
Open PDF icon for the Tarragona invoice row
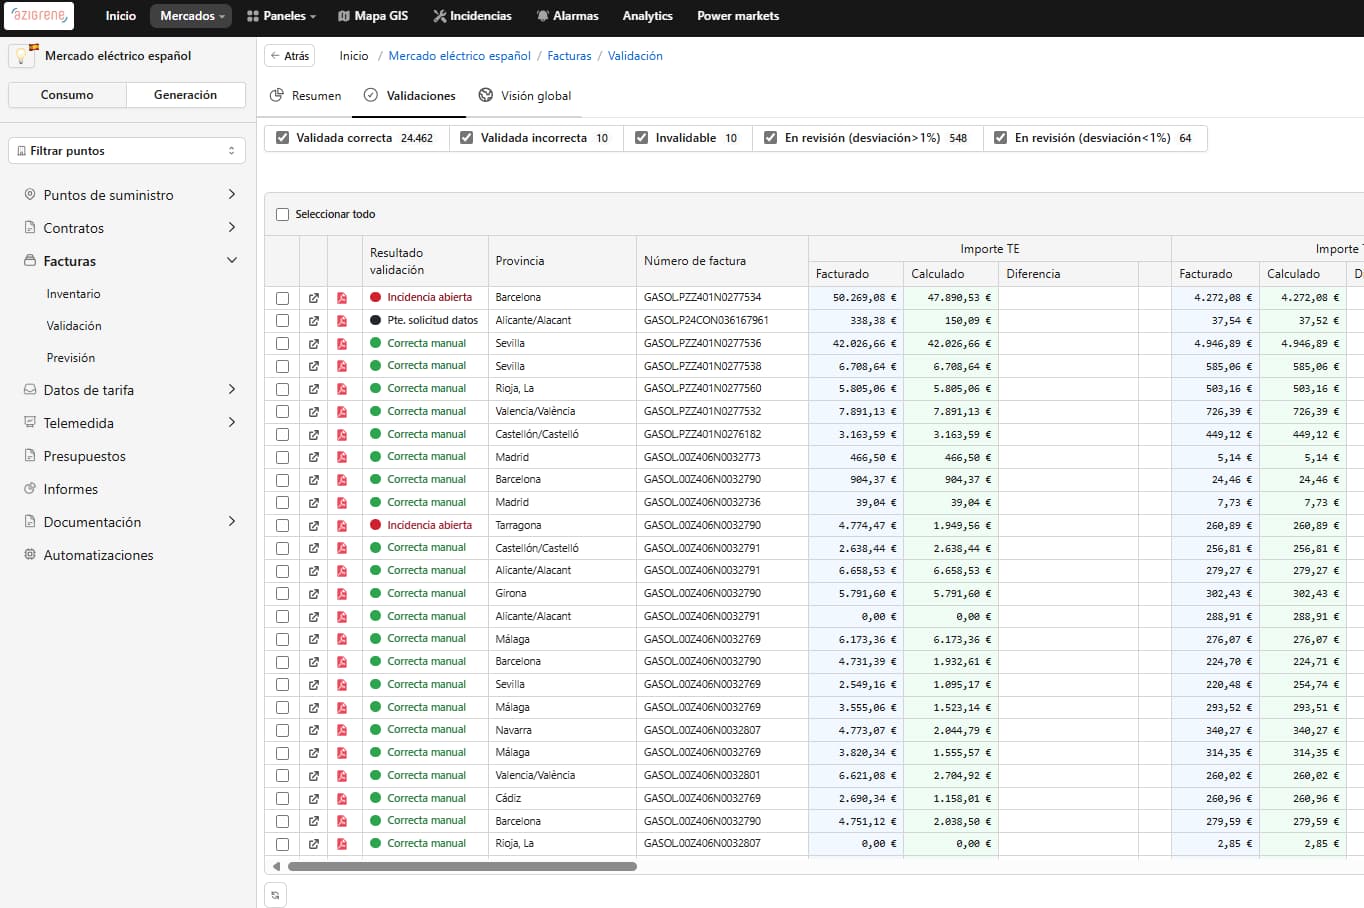342,526
